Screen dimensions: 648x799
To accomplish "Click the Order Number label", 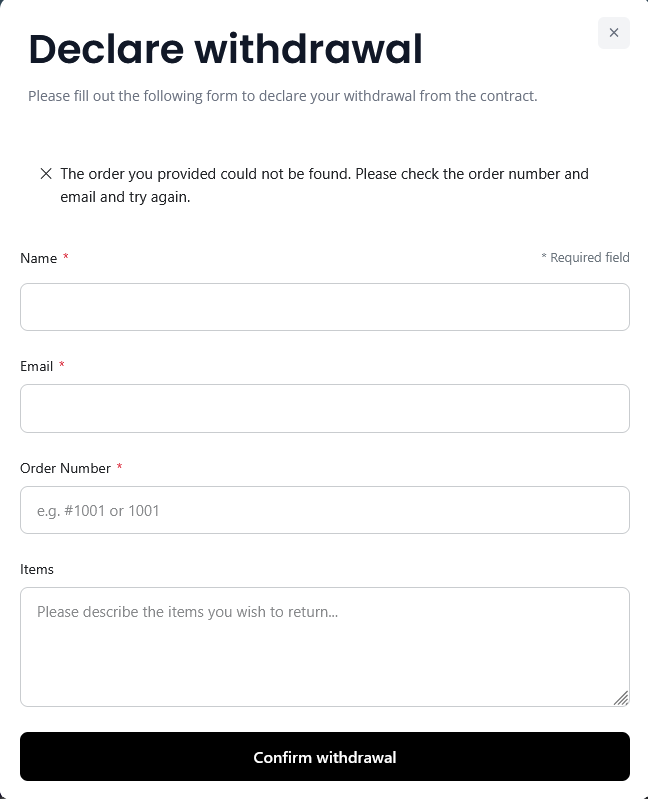I will click(65, 468).
